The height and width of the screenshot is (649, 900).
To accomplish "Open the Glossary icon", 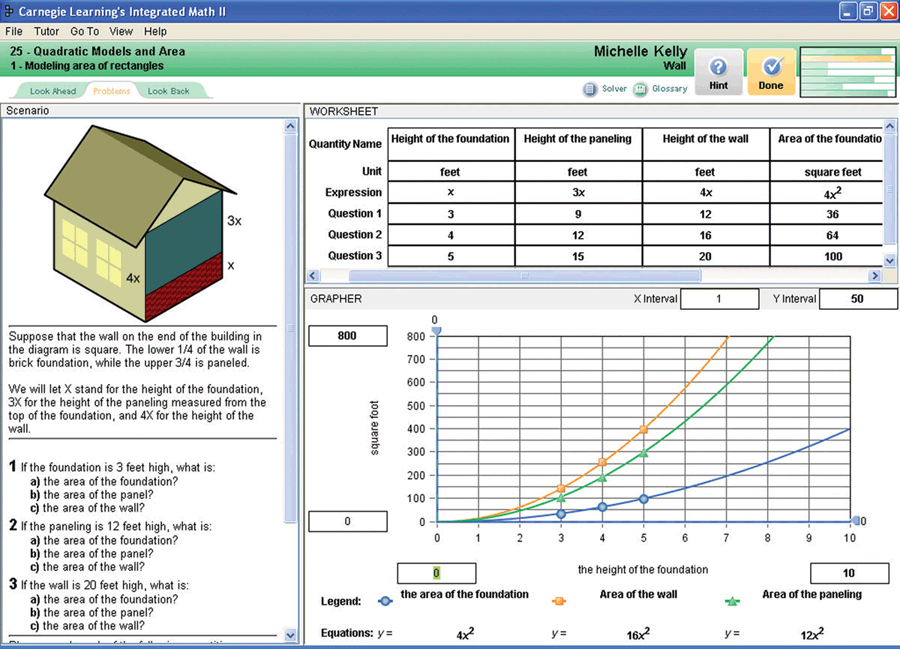I will click(640, 89).
